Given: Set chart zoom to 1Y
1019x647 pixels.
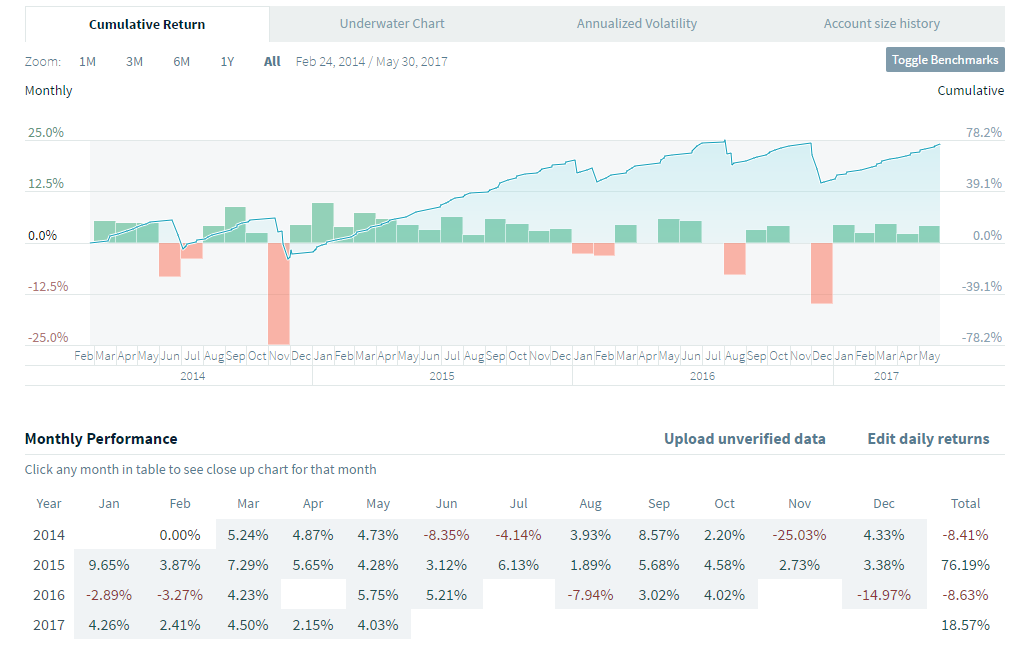Looking at the screenshot, I should coord(227,61).
